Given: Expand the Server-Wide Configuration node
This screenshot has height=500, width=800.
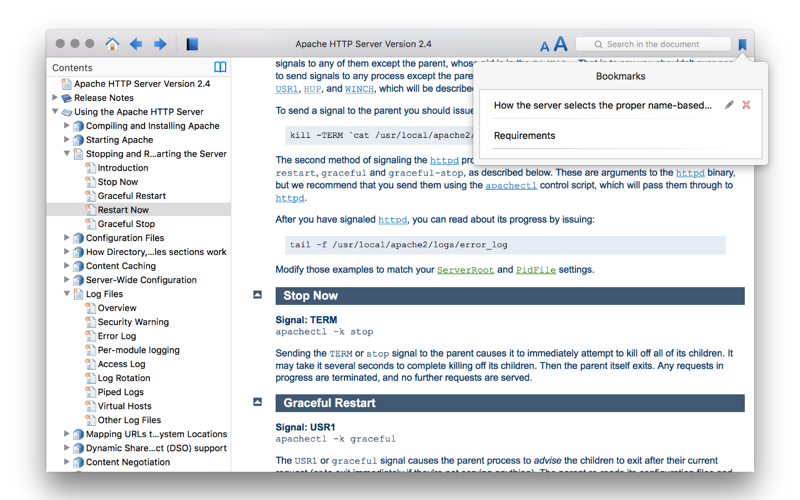Looking at the screenshot, I should pyautogui.click(x=67, y=279).
